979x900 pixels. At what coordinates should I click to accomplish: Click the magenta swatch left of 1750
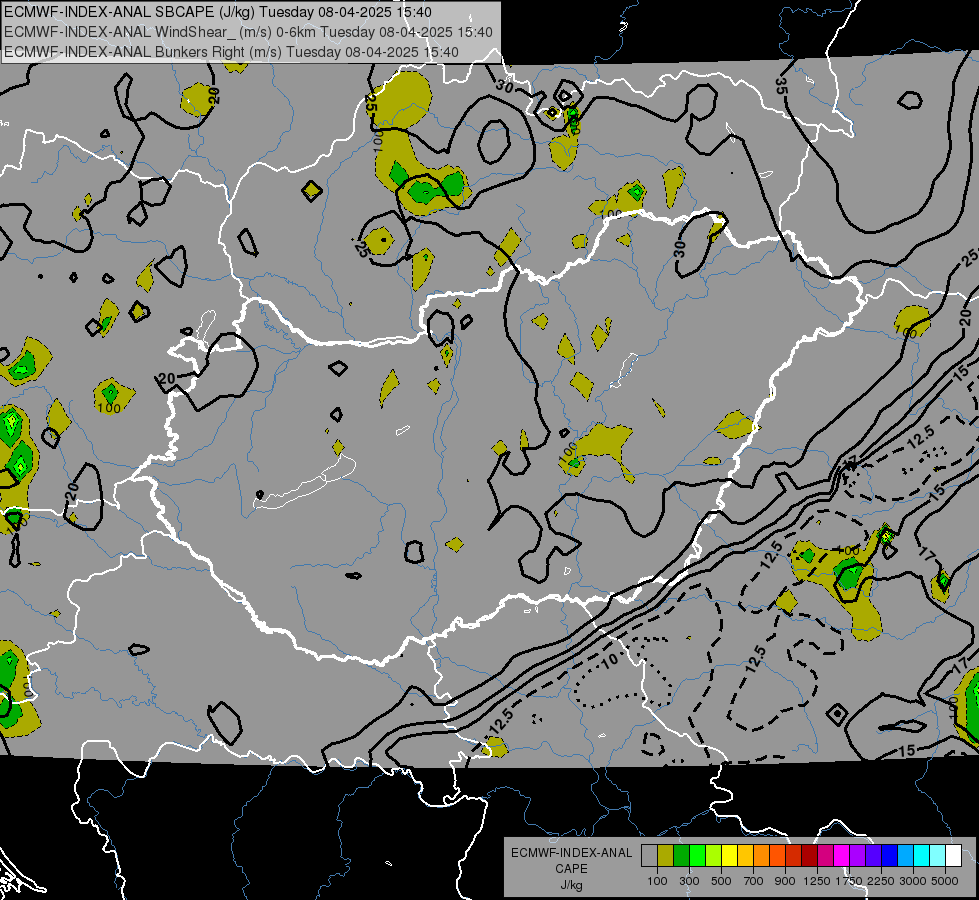tap(842, 855)
